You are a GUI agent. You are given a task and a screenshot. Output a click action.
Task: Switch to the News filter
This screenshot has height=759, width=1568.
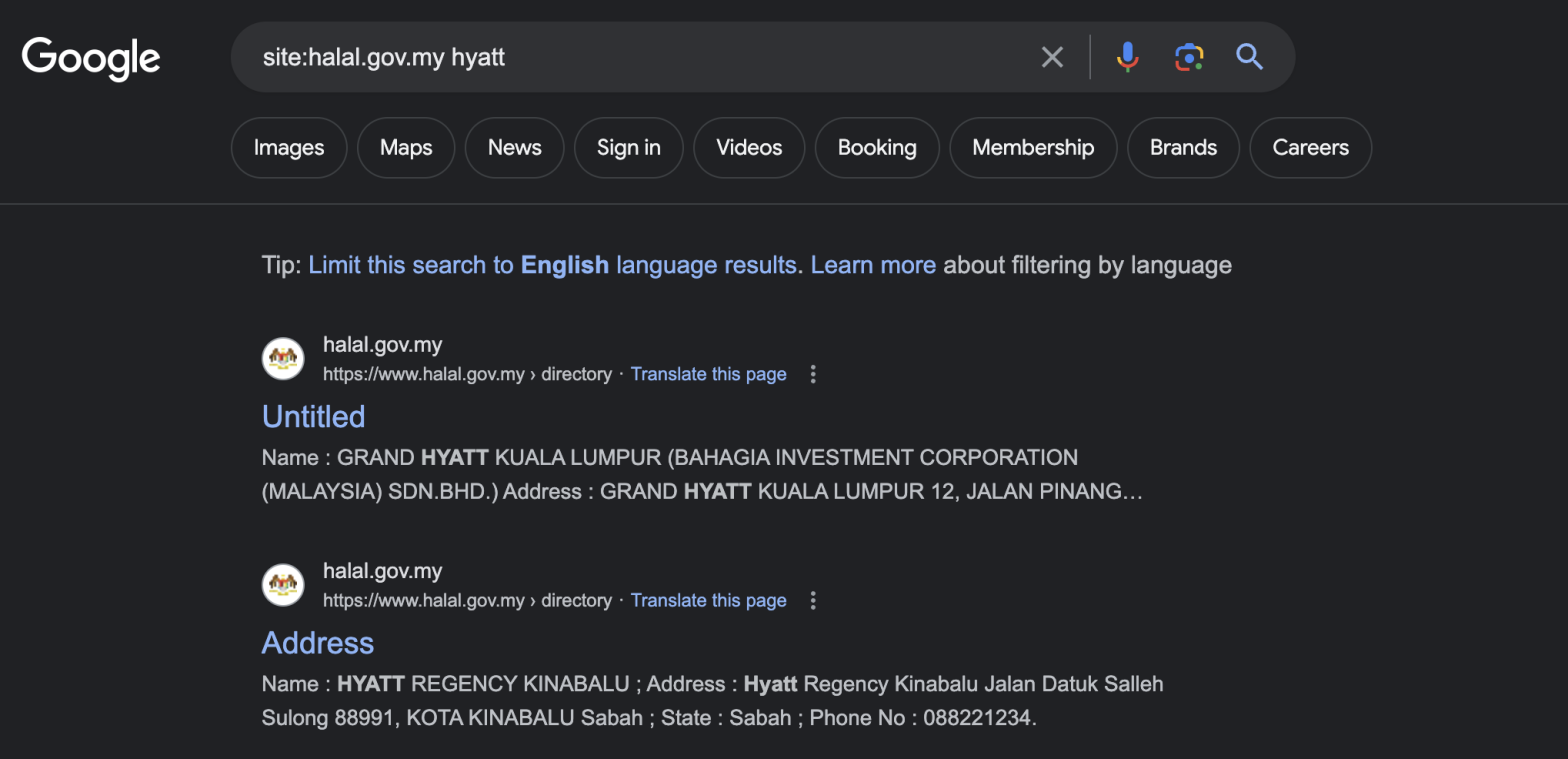coord(514,148)
